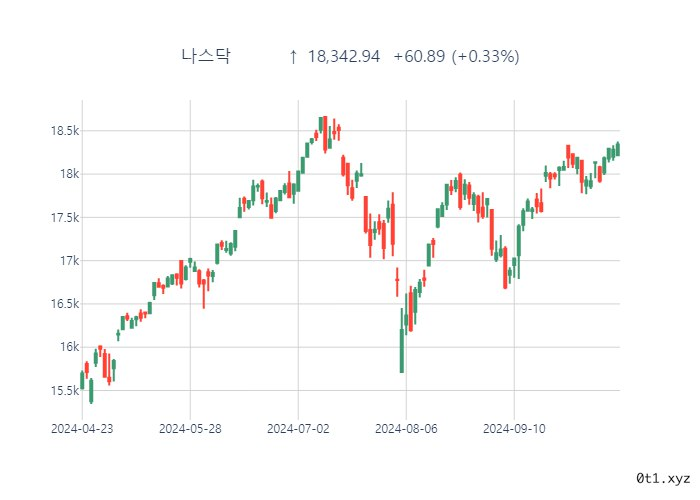Click the index value 18,342.94
The width and height of the screenshot is (700, 500).
click(344, 57)
